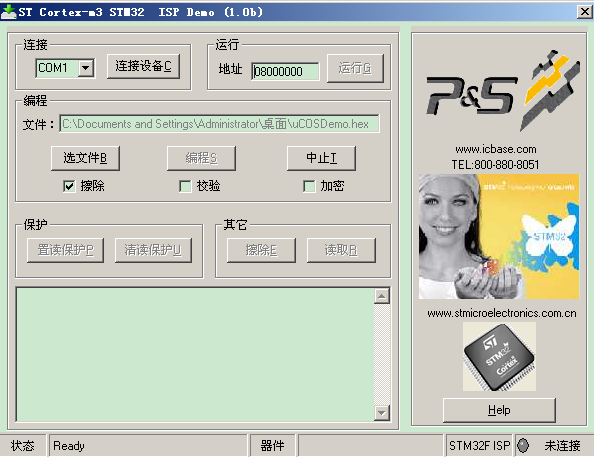Viewport: 594px width, 457px height.
Task: Click the 选文件B choose file button
Action: tap(85, 158)
